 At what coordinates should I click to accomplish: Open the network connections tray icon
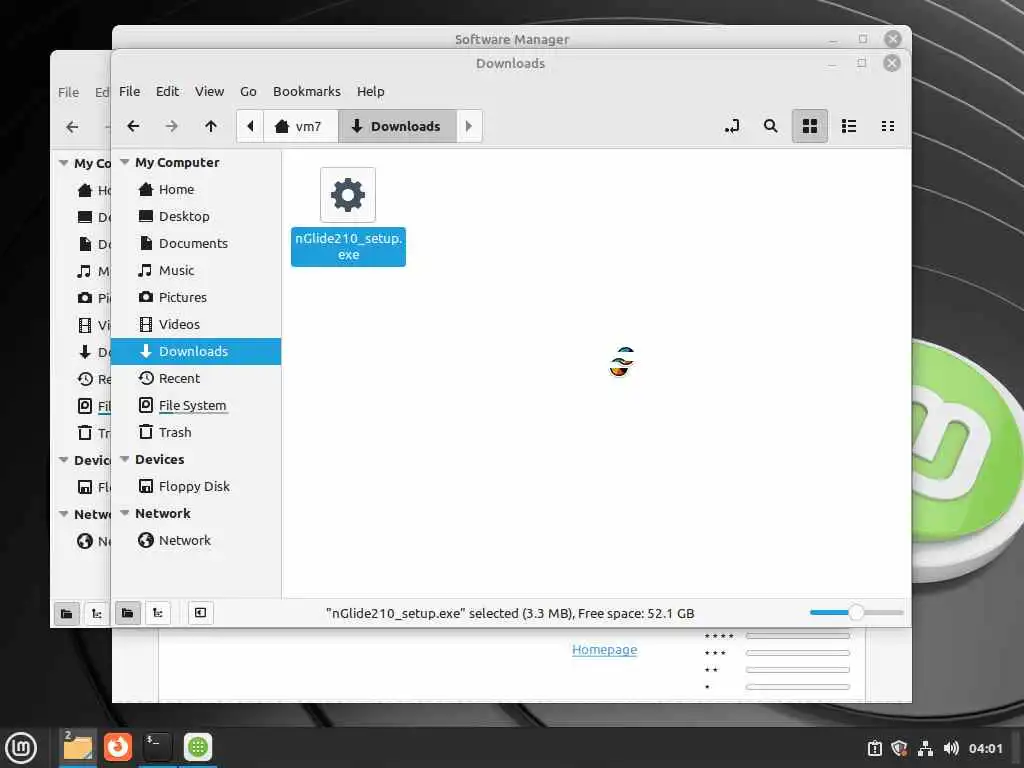[x=925, y=748]
